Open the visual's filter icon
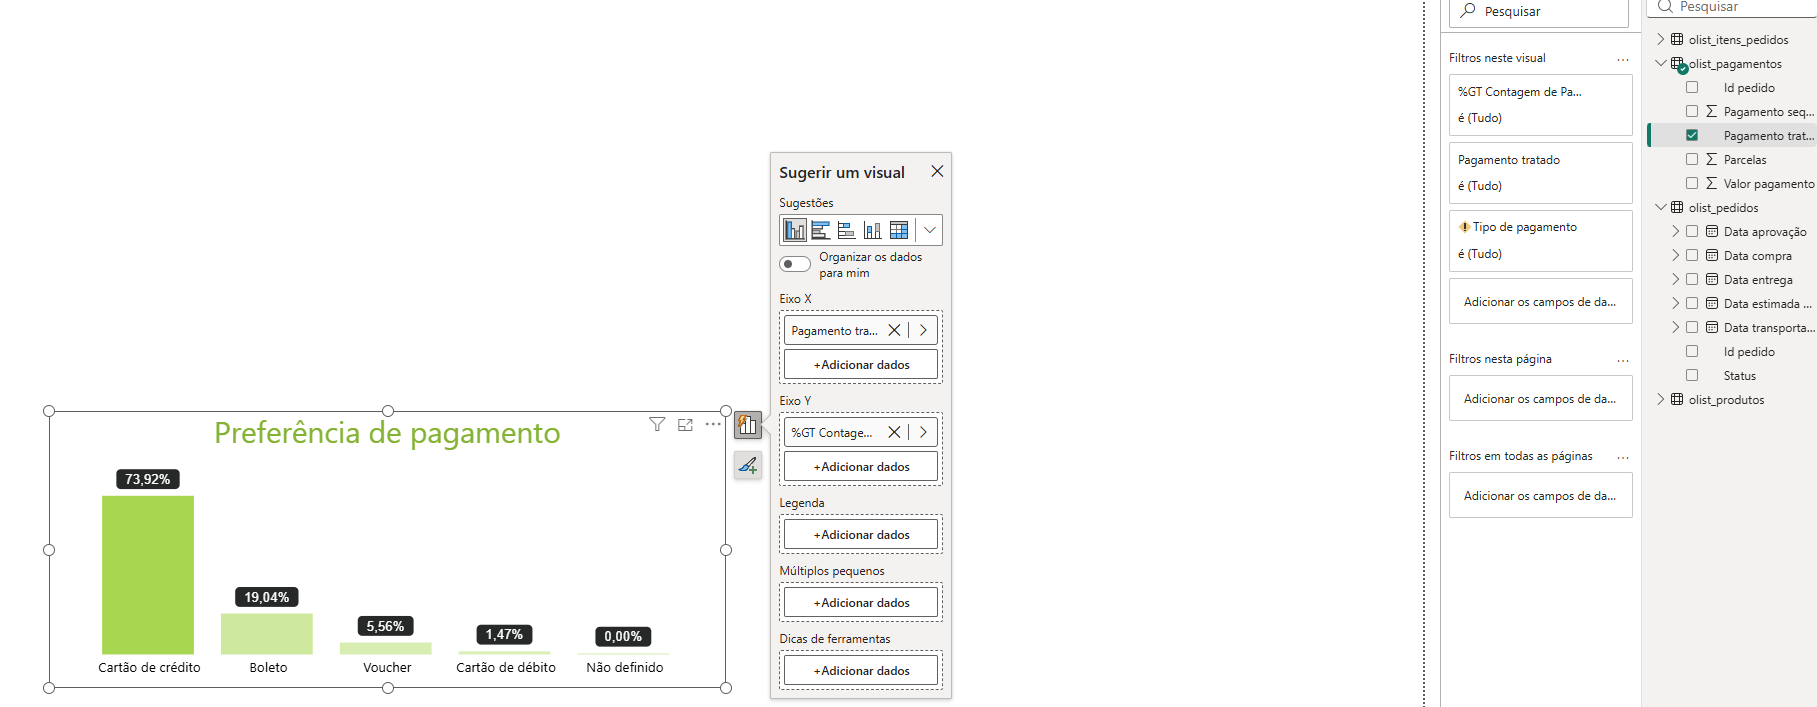 tap(657, 425)
